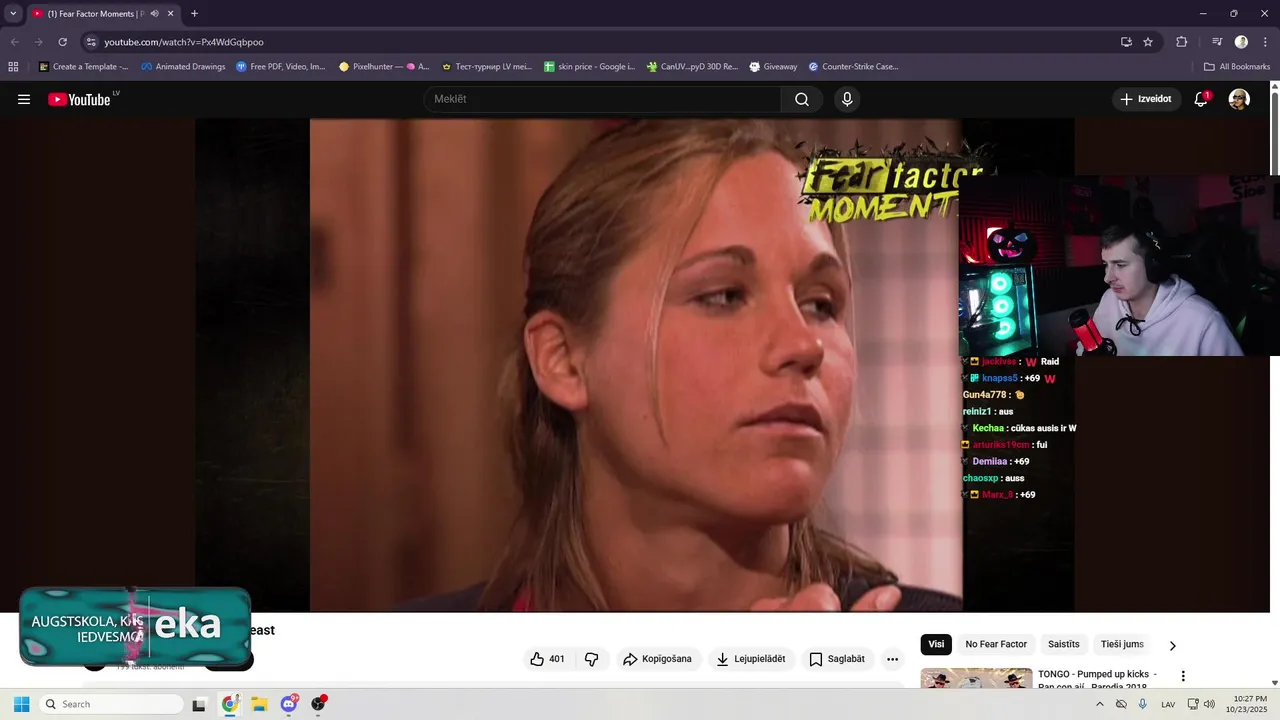Screen dimensions: 1280x720
Task: Like the video with thumbs up
Action: pyautogui.click(x=547, y=659)
